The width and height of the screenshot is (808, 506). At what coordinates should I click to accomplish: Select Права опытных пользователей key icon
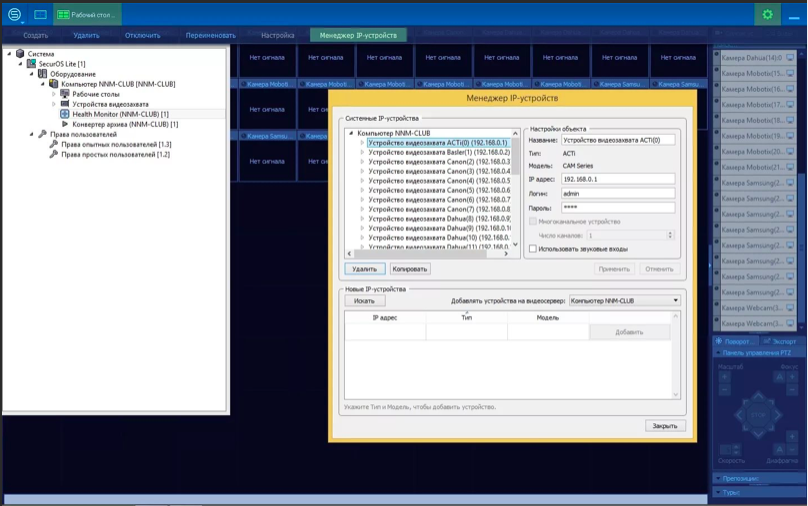click(x=54, y=144)
